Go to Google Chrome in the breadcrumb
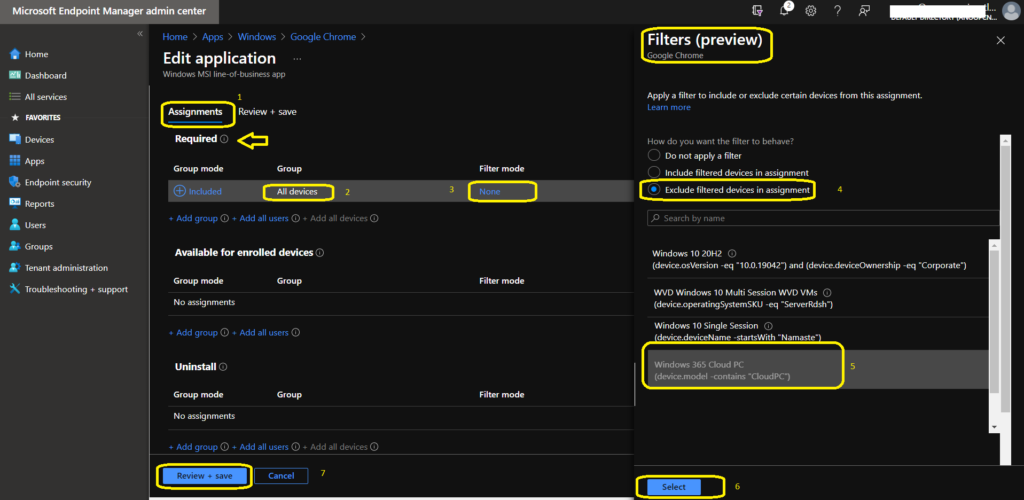 323,37
